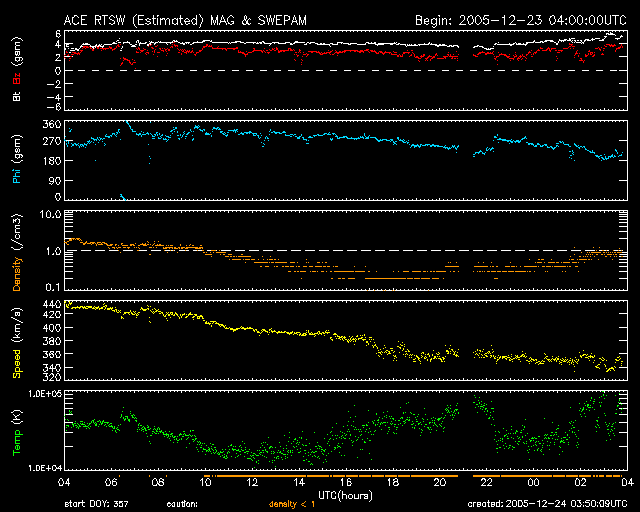Click the '380' tick on Speed axis
640x512 pixels.
52,341
